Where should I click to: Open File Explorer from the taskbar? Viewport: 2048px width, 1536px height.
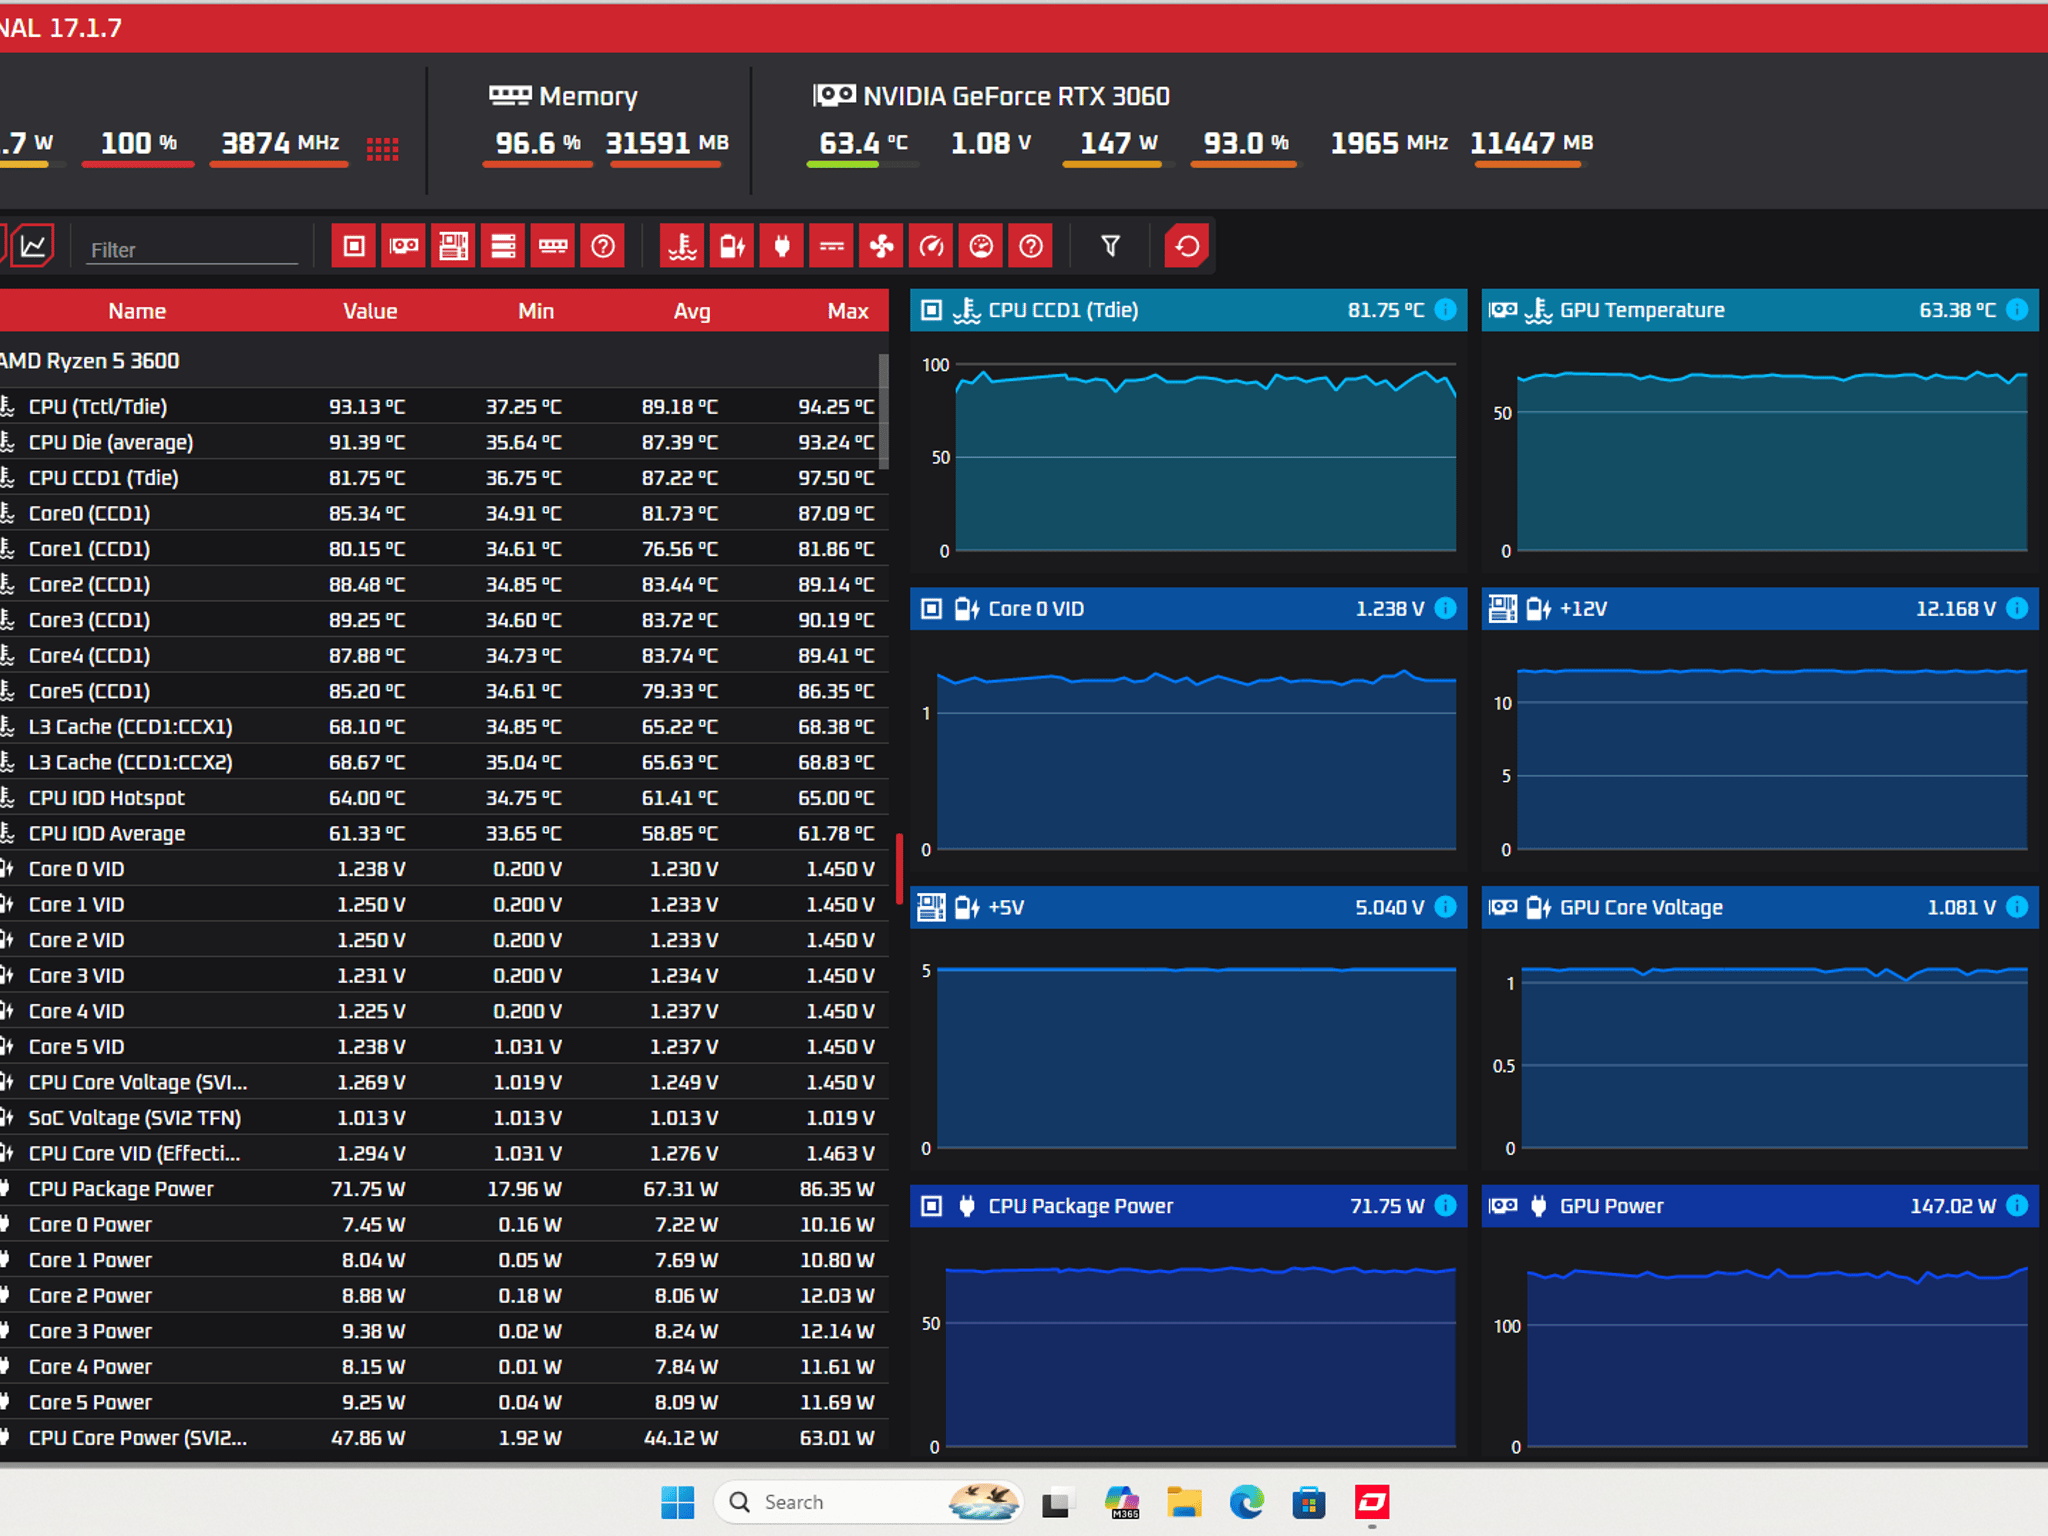coord(1184,1502)
